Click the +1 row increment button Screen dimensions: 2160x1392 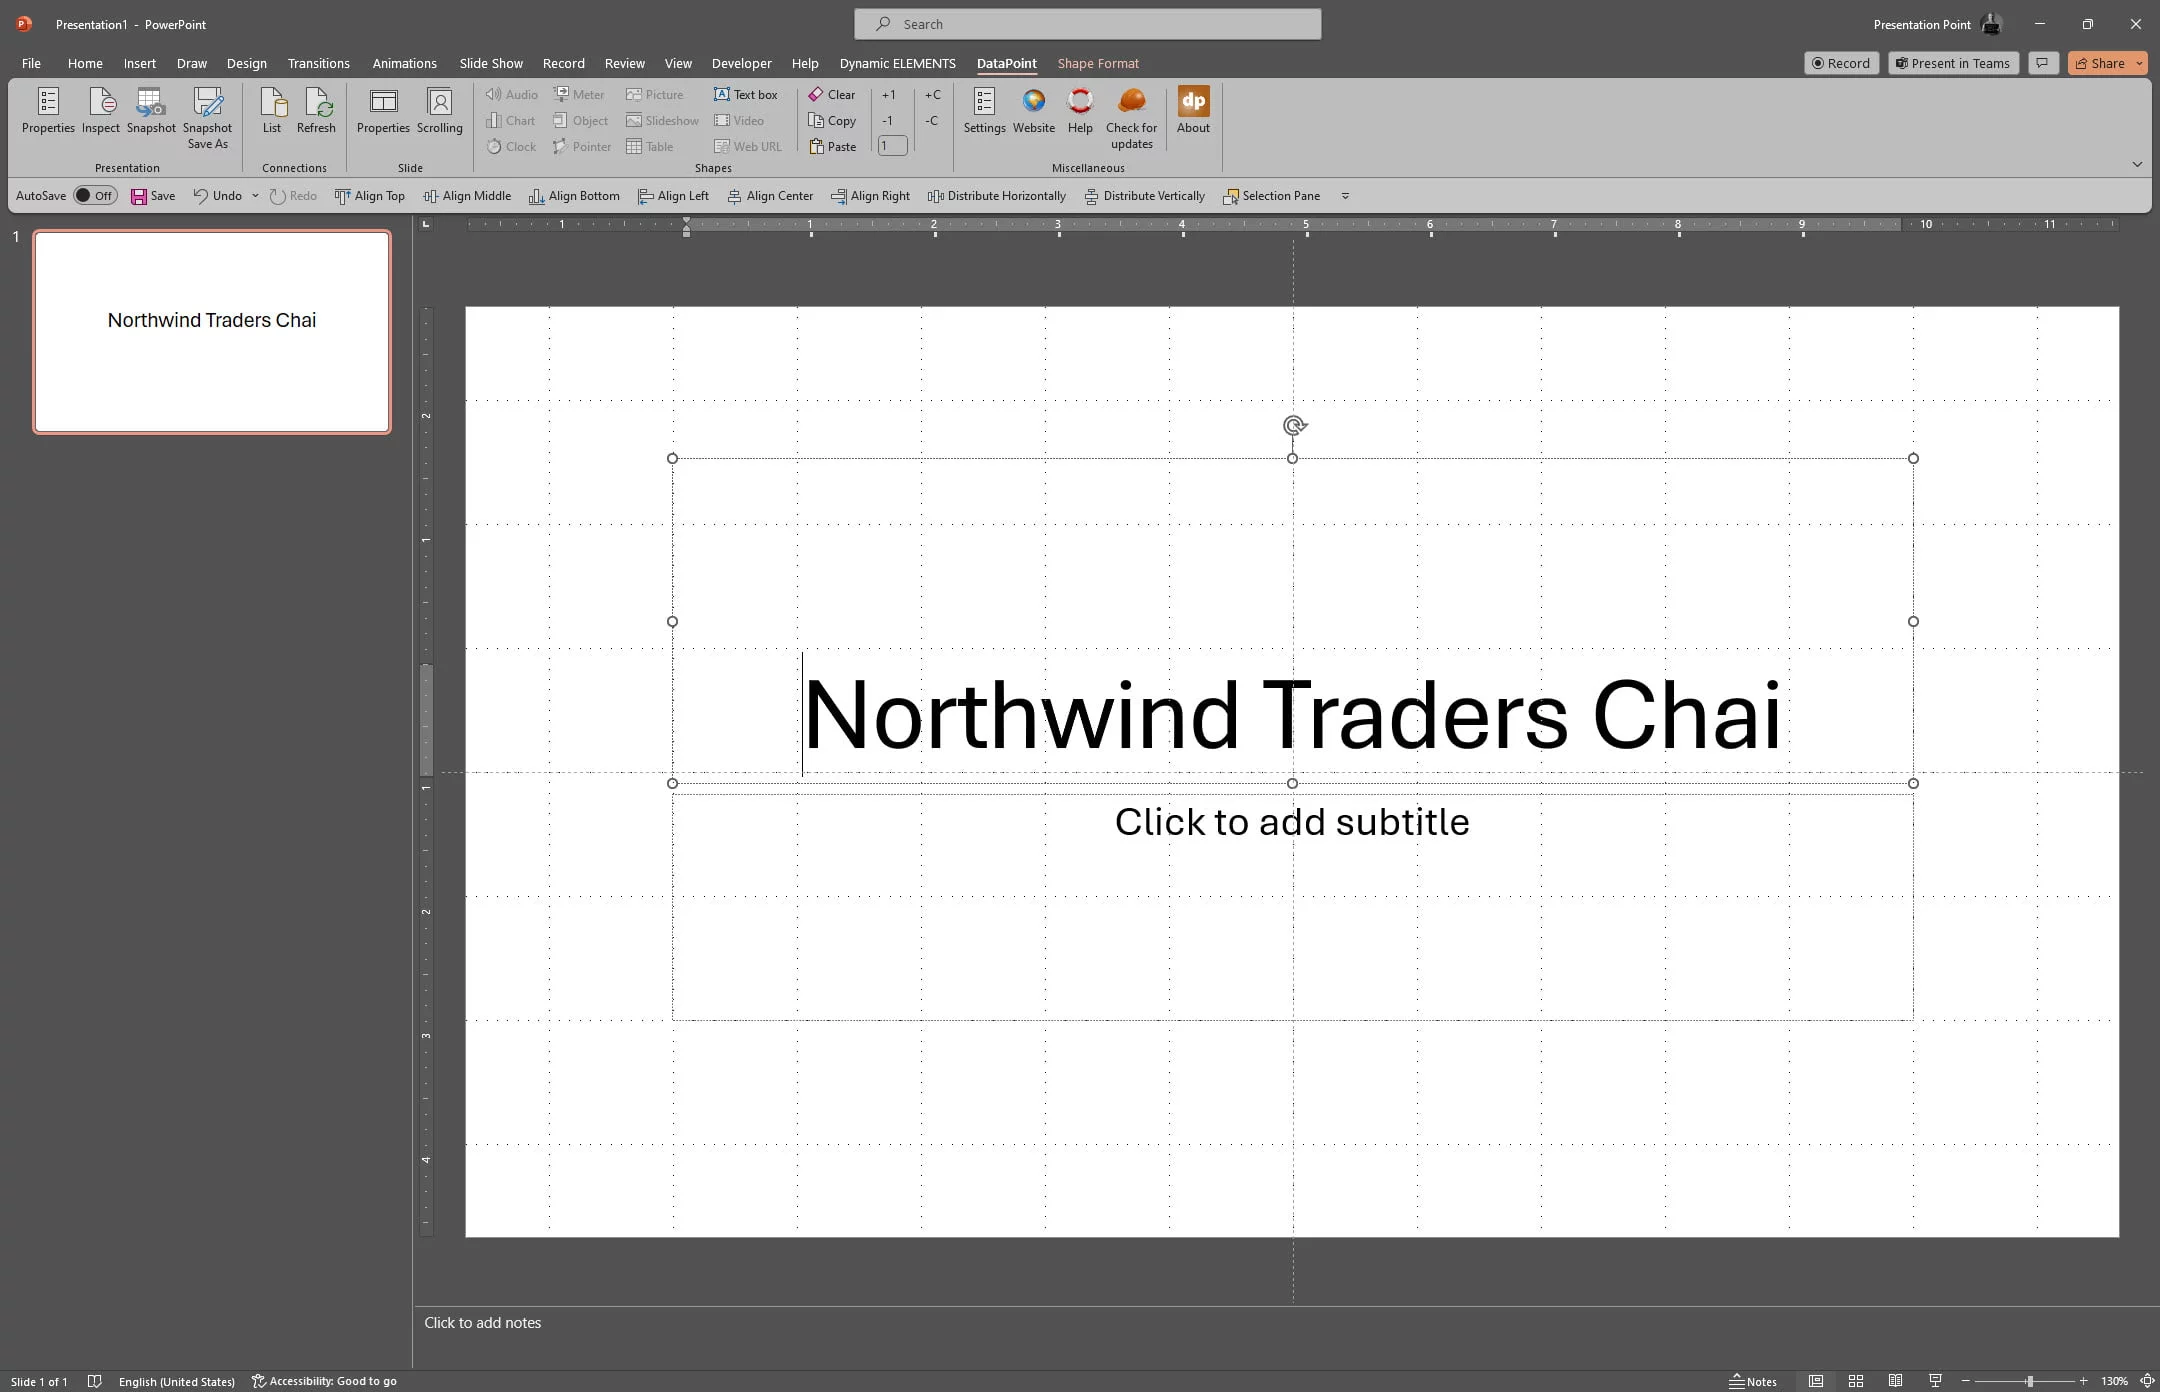pos(889,94)
